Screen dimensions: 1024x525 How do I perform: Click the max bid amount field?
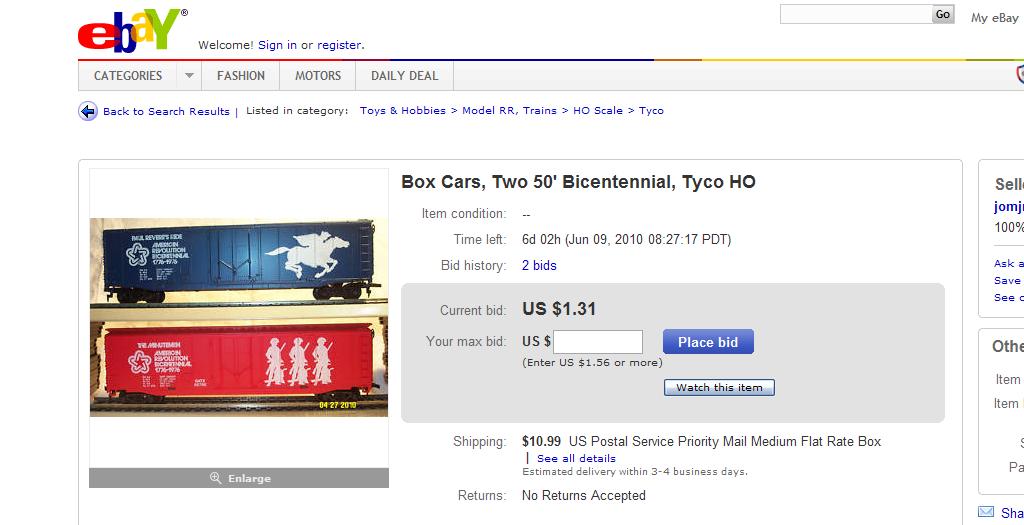[598, 342]
